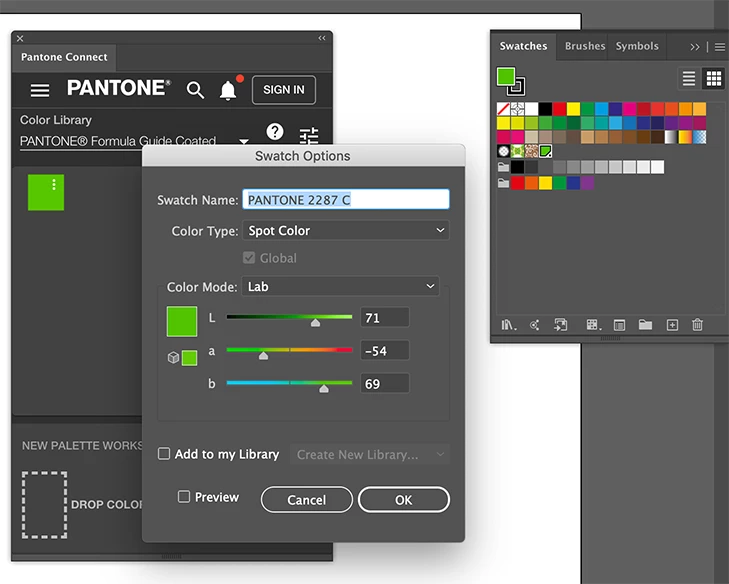Select the white swatch in first row

coord(531,109)
